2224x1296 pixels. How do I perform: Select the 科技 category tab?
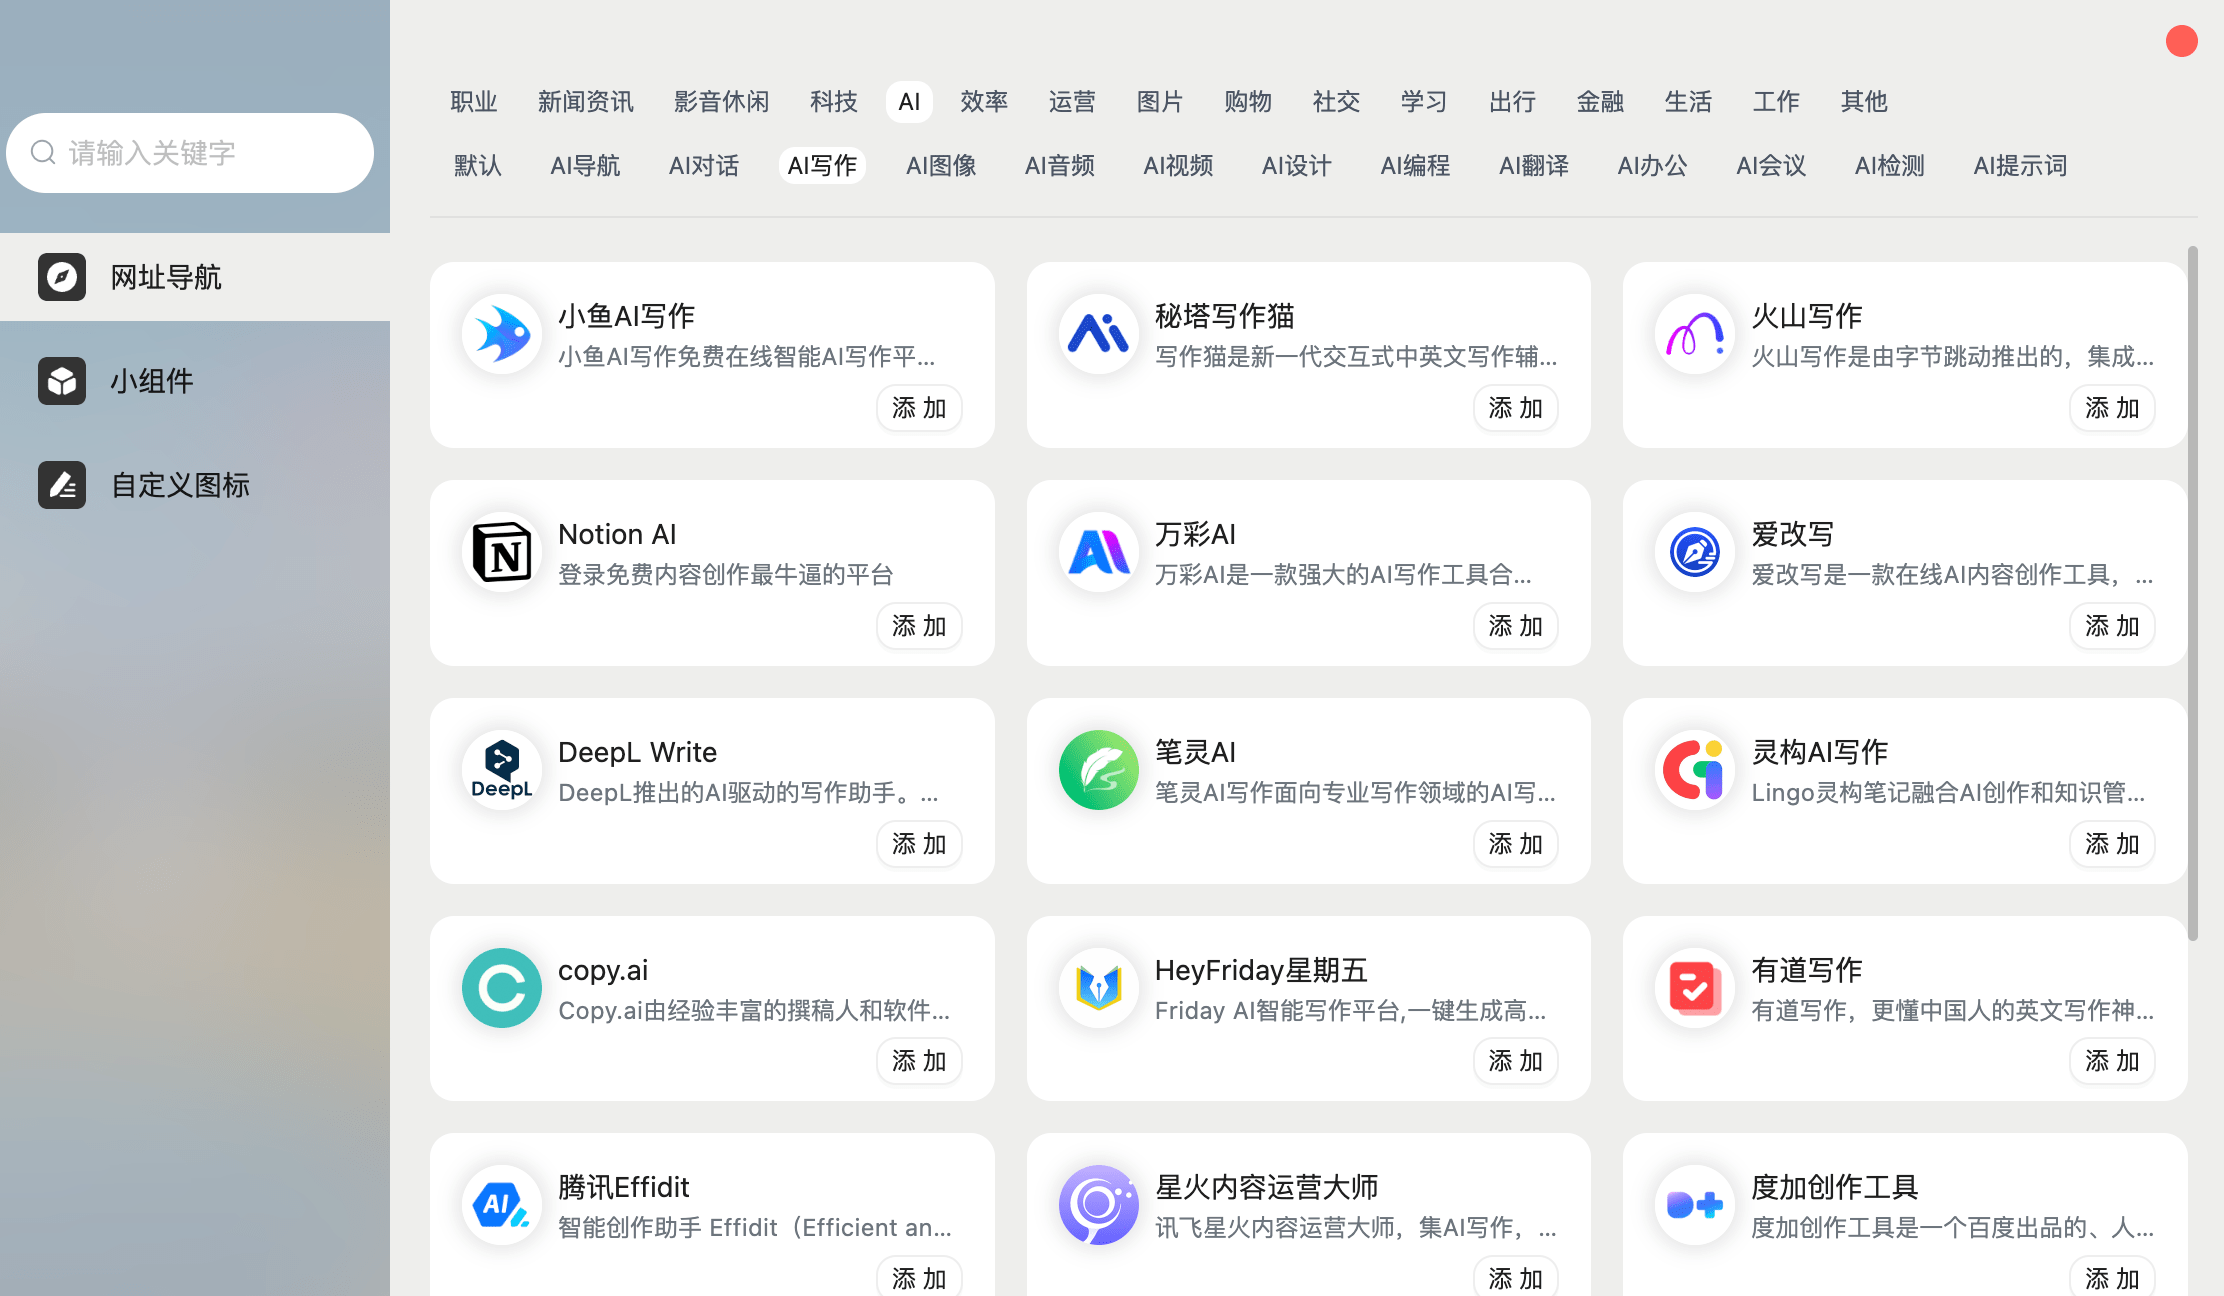point(834,102)
